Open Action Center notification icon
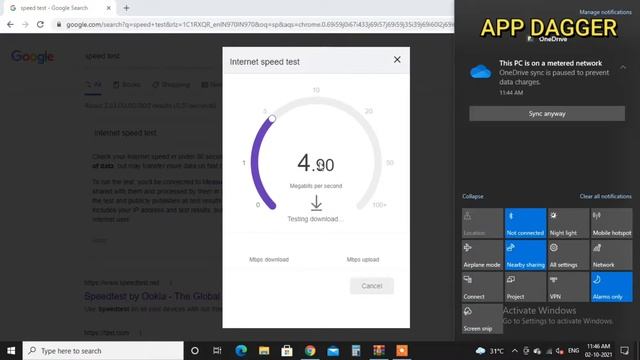Viewport: 640px width, 360px height. click(624, 351)
